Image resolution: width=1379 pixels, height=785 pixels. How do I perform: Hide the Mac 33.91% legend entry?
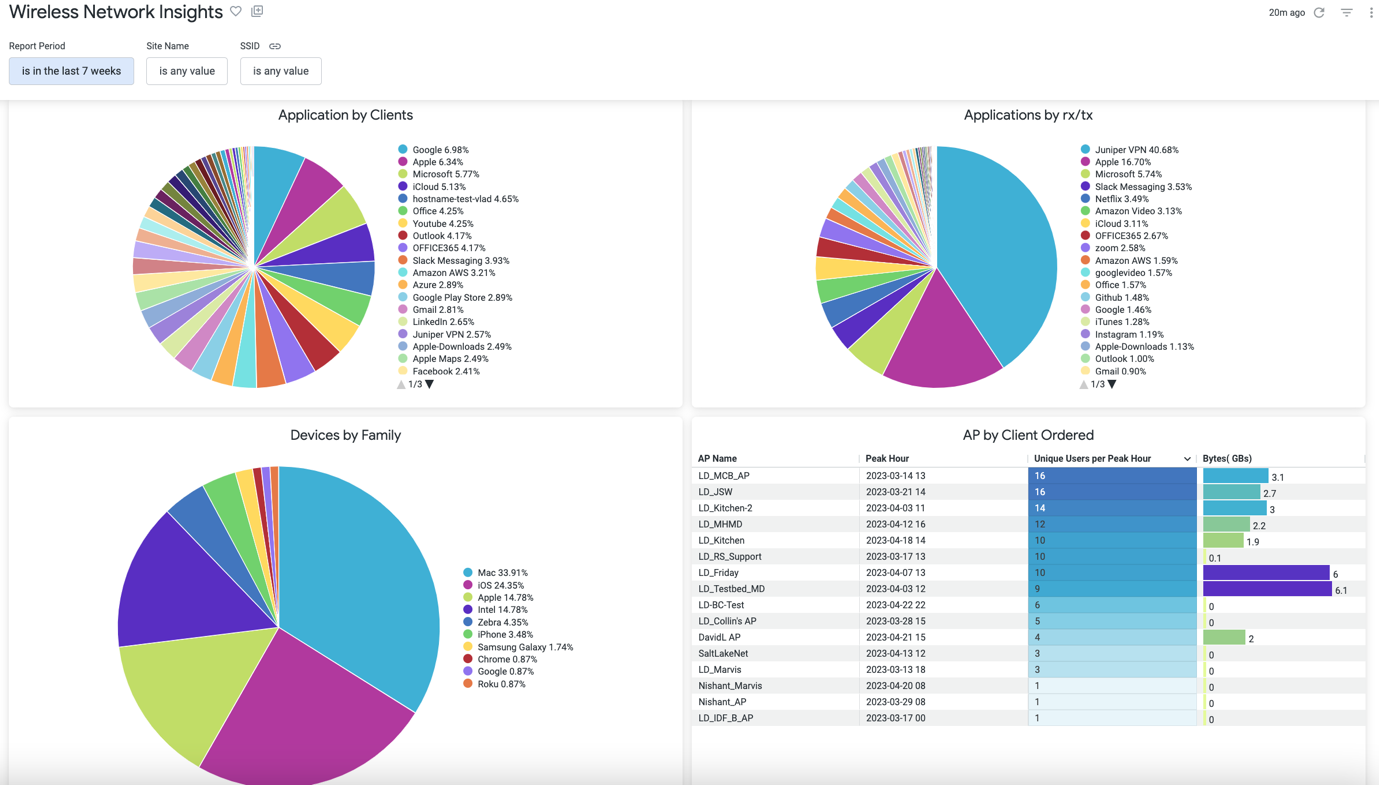(501, 573)
